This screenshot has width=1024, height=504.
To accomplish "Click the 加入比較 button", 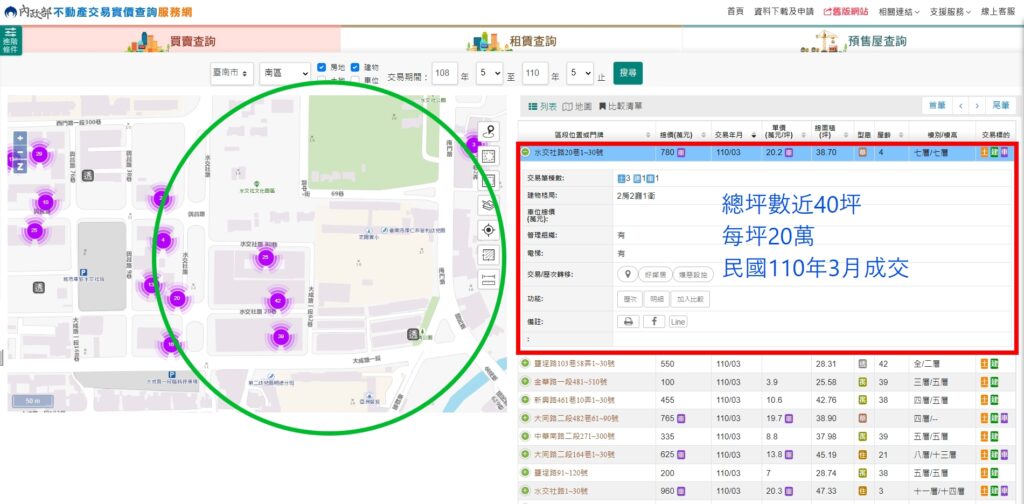I will 689,298.
